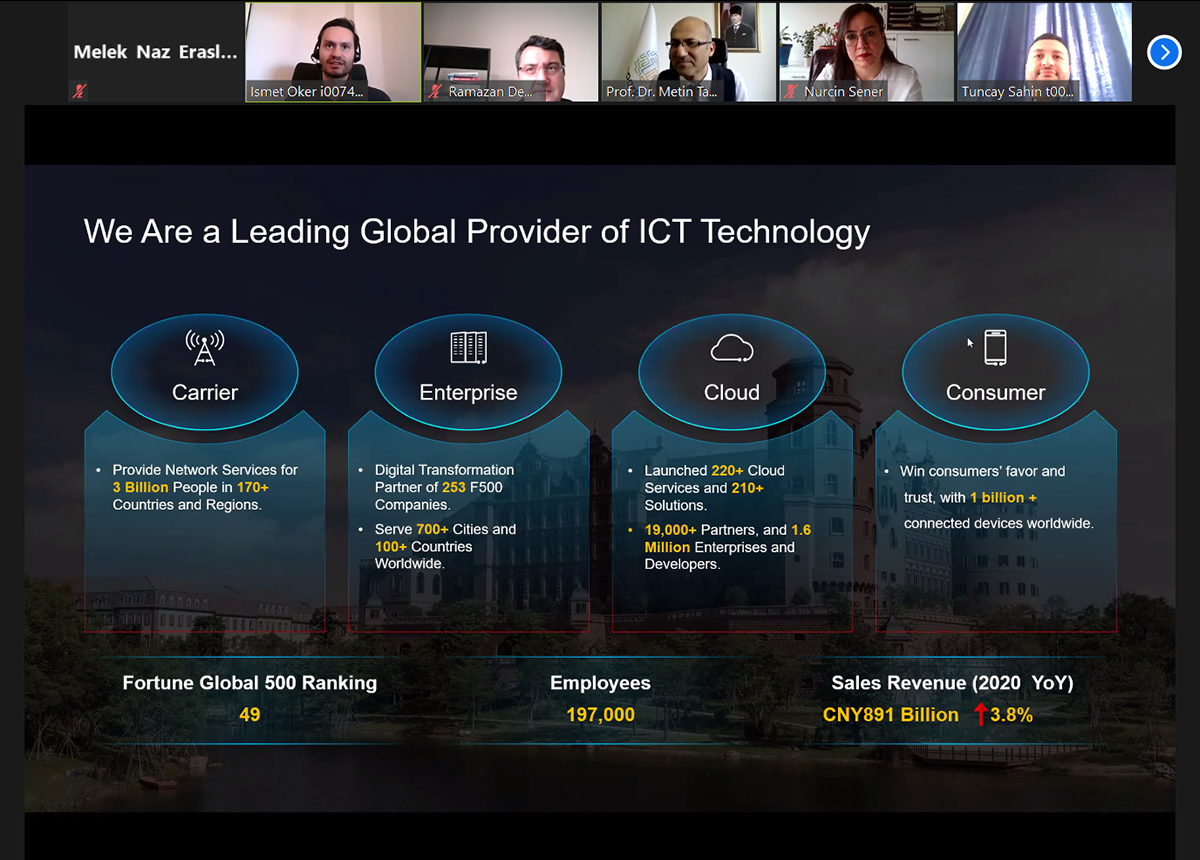The image size is (1200, 860).
Task: Click the Carrier antenna tower icon
Action: point(205,348)
